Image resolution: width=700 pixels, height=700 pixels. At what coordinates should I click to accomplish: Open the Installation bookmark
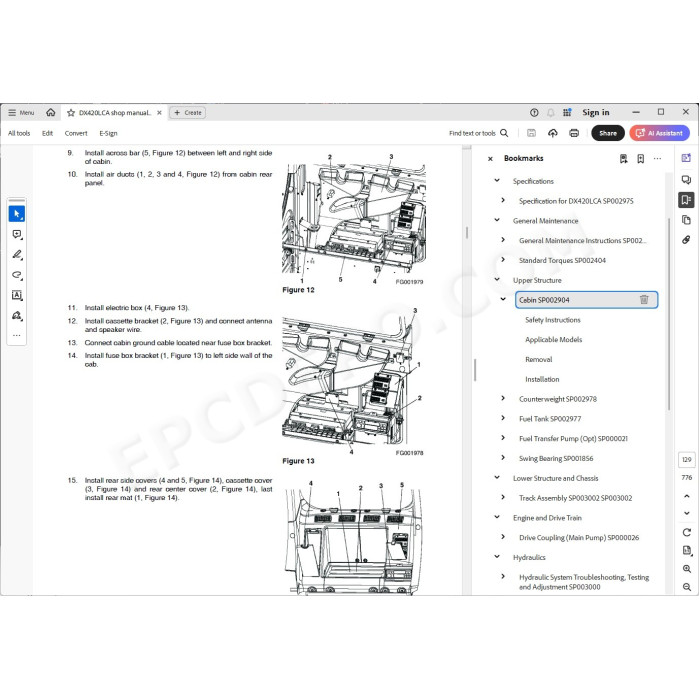[x=542, y=379]
